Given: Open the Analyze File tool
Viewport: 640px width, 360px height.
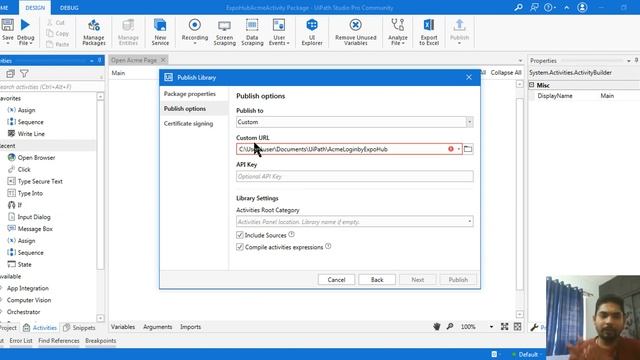Looking at the screenshot, I should point(398,32).
